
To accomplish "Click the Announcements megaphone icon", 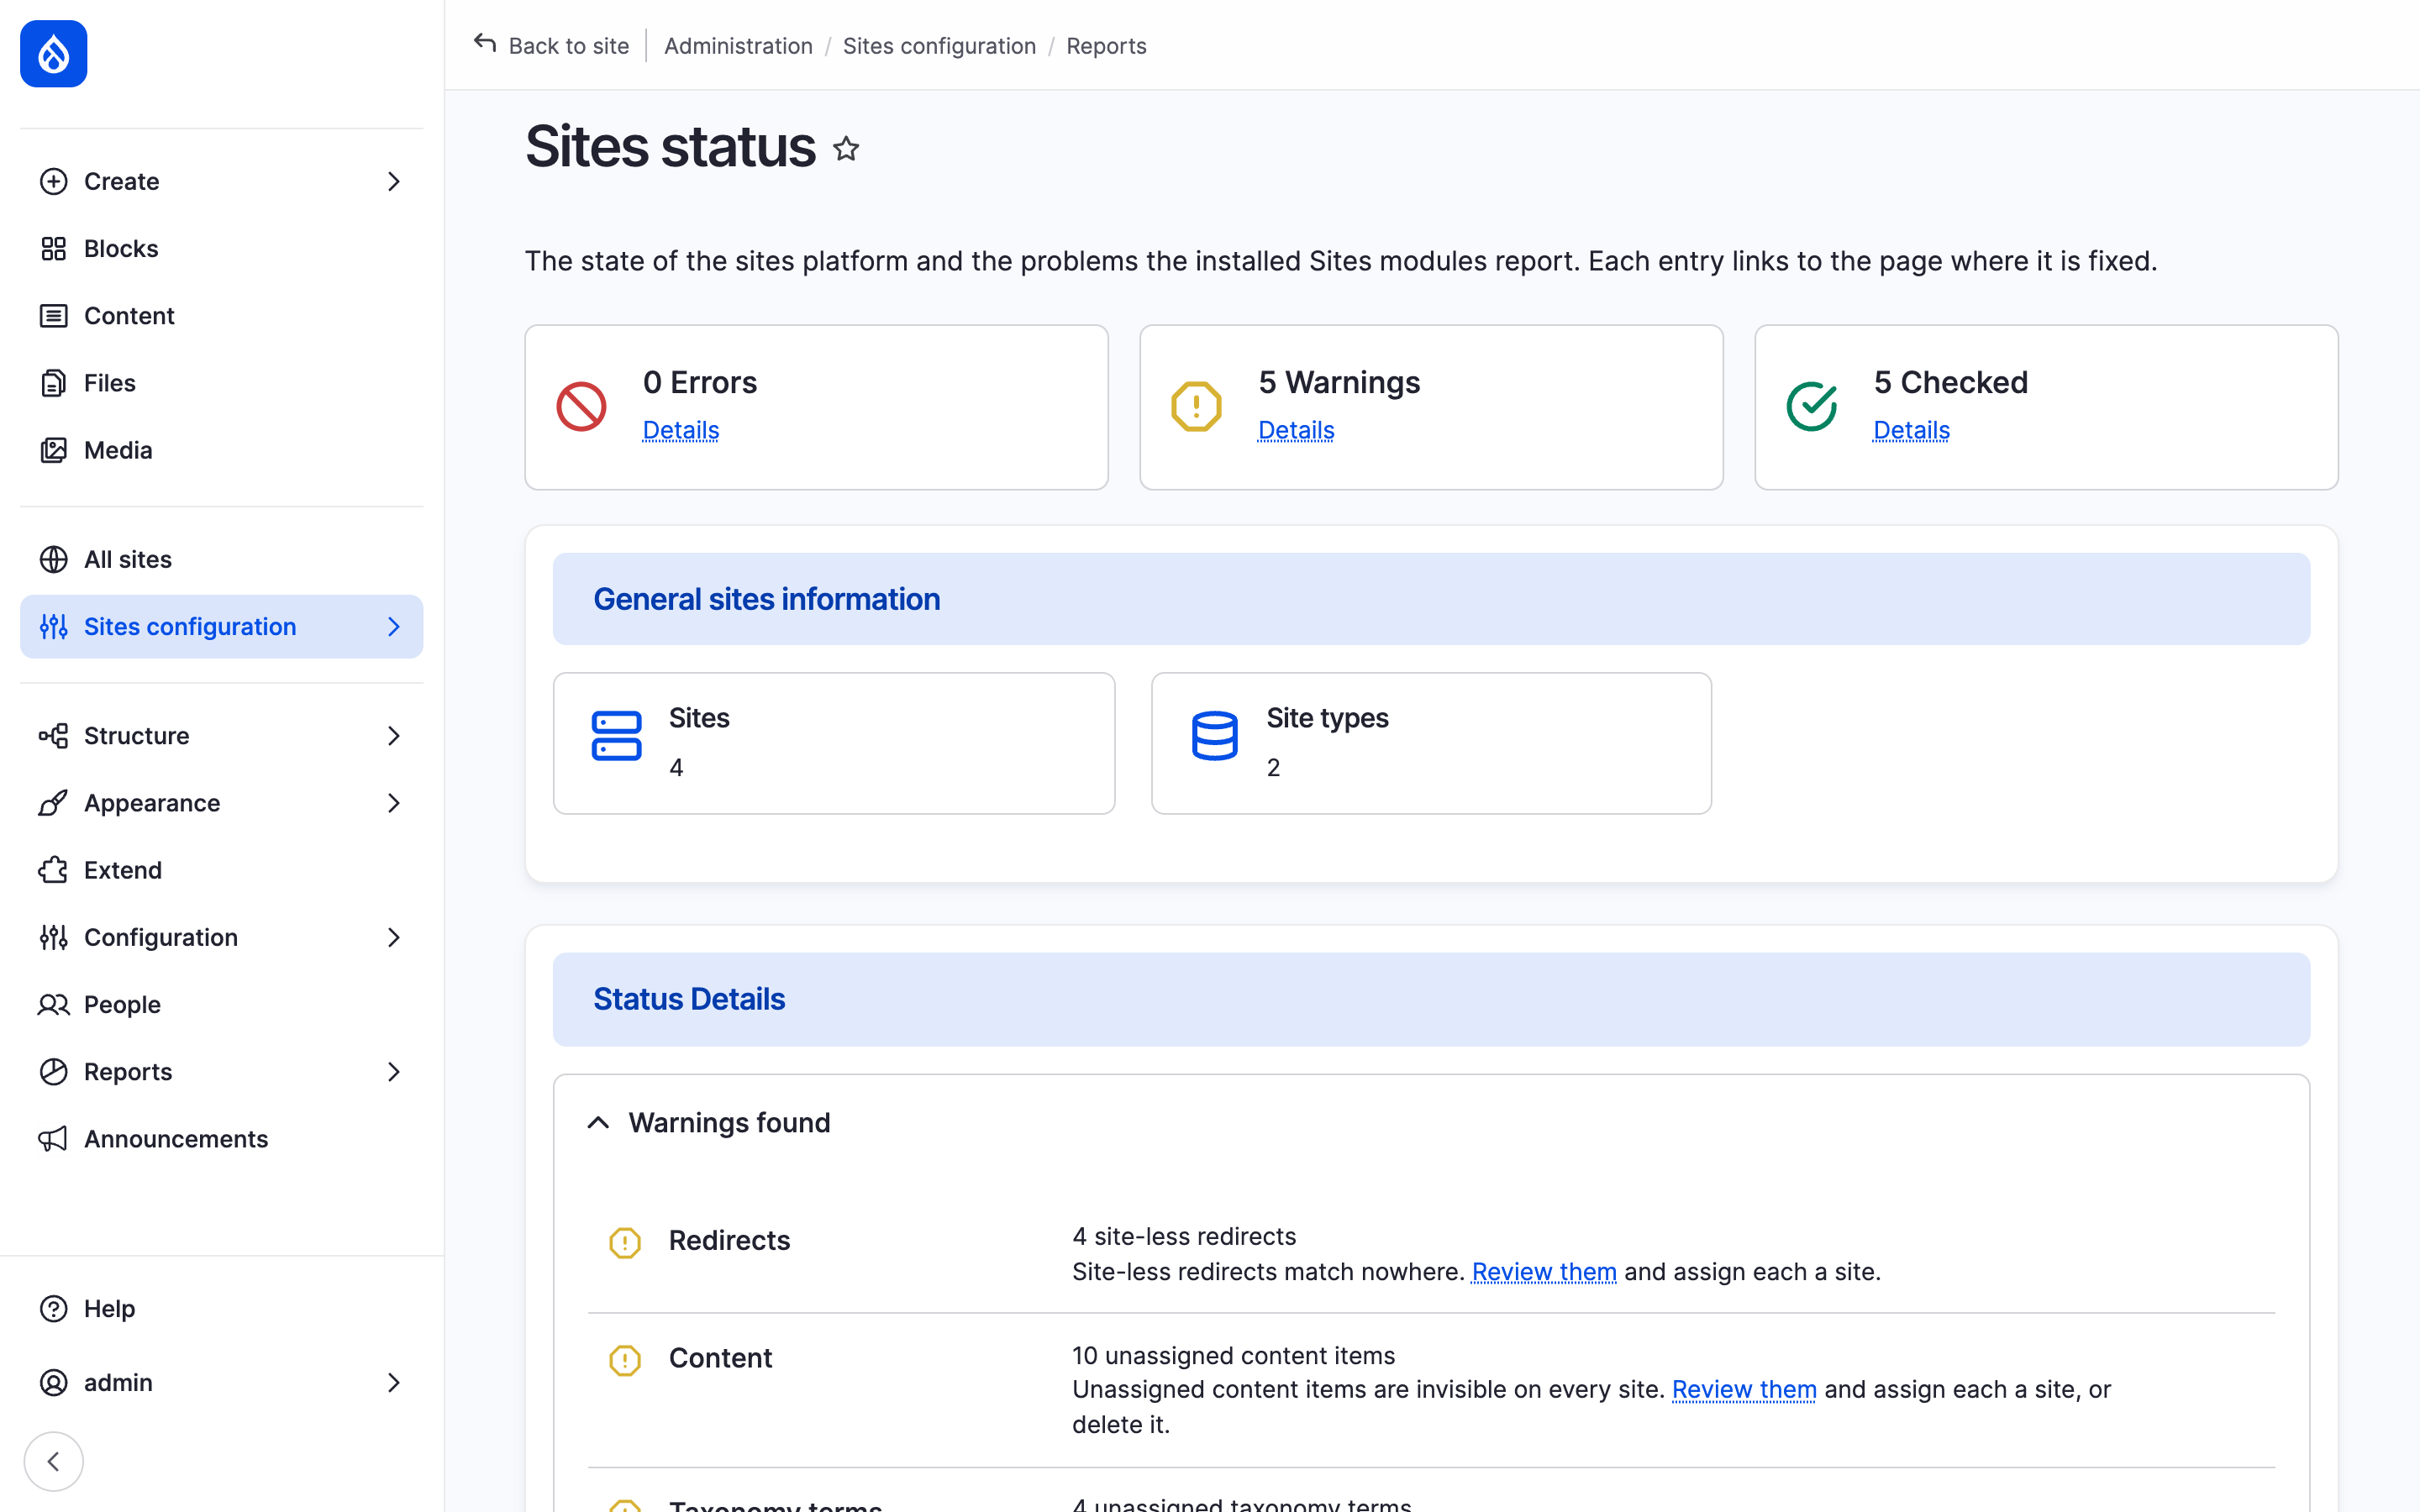I will click(53, 1139).
